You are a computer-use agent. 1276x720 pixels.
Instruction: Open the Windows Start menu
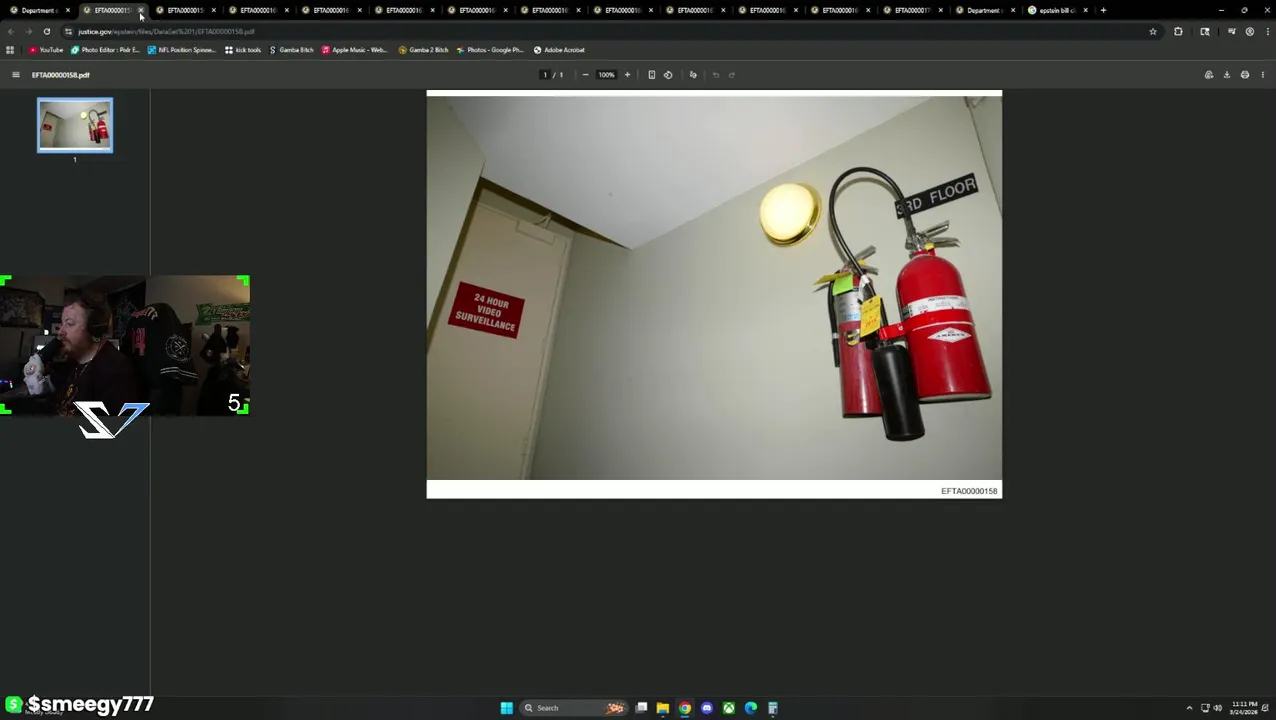tap(507, 708)
